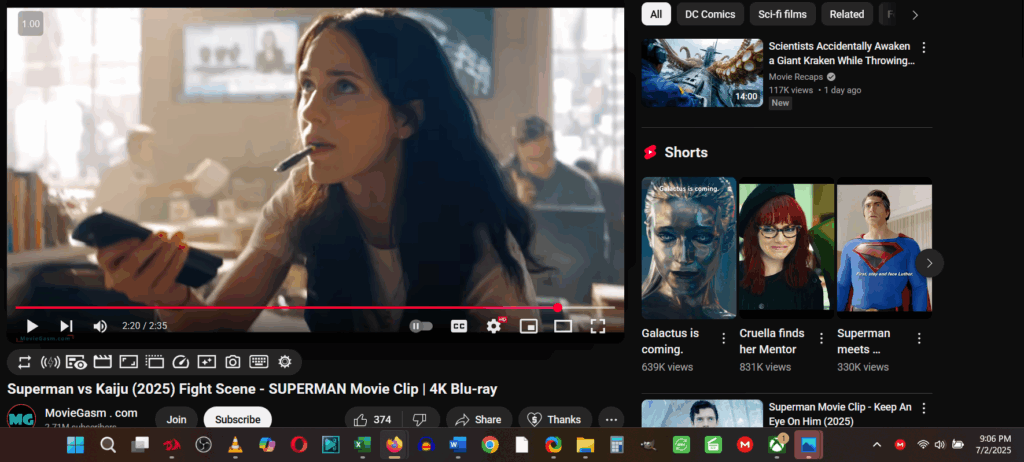Open options for 'Keep An Eye On Him' video
Image resolution: width=1024 pixels, height=462 pixels.
923,408
